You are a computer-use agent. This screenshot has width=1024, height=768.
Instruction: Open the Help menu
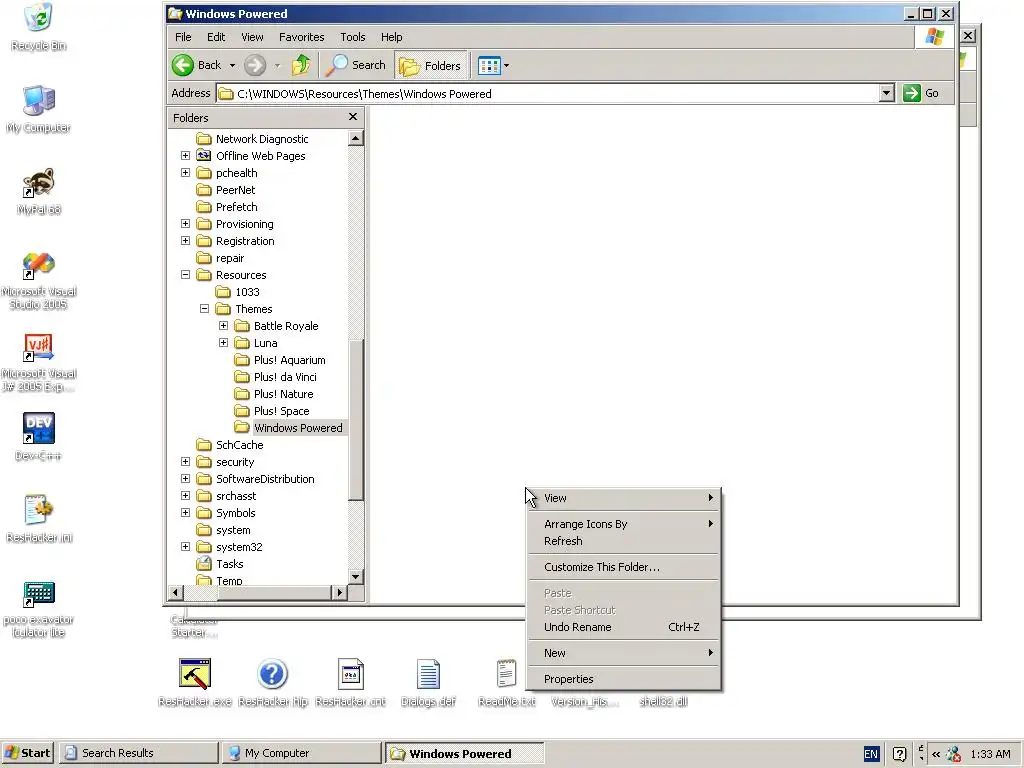[x=391, y=37]
